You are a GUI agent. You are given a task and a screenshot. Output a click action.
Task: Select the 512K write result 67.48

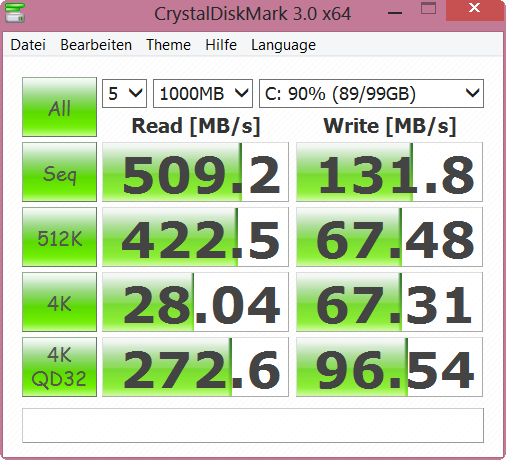point(389,237)
